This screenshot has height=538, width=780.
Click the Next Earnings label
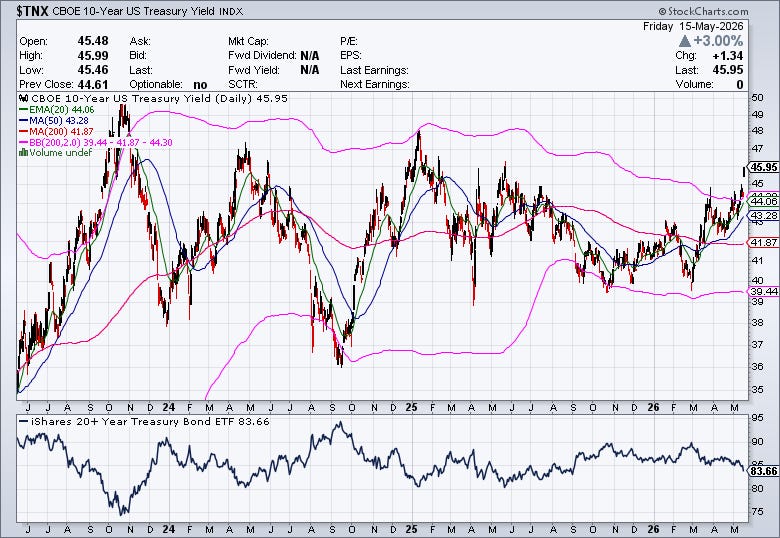[375, 85]
